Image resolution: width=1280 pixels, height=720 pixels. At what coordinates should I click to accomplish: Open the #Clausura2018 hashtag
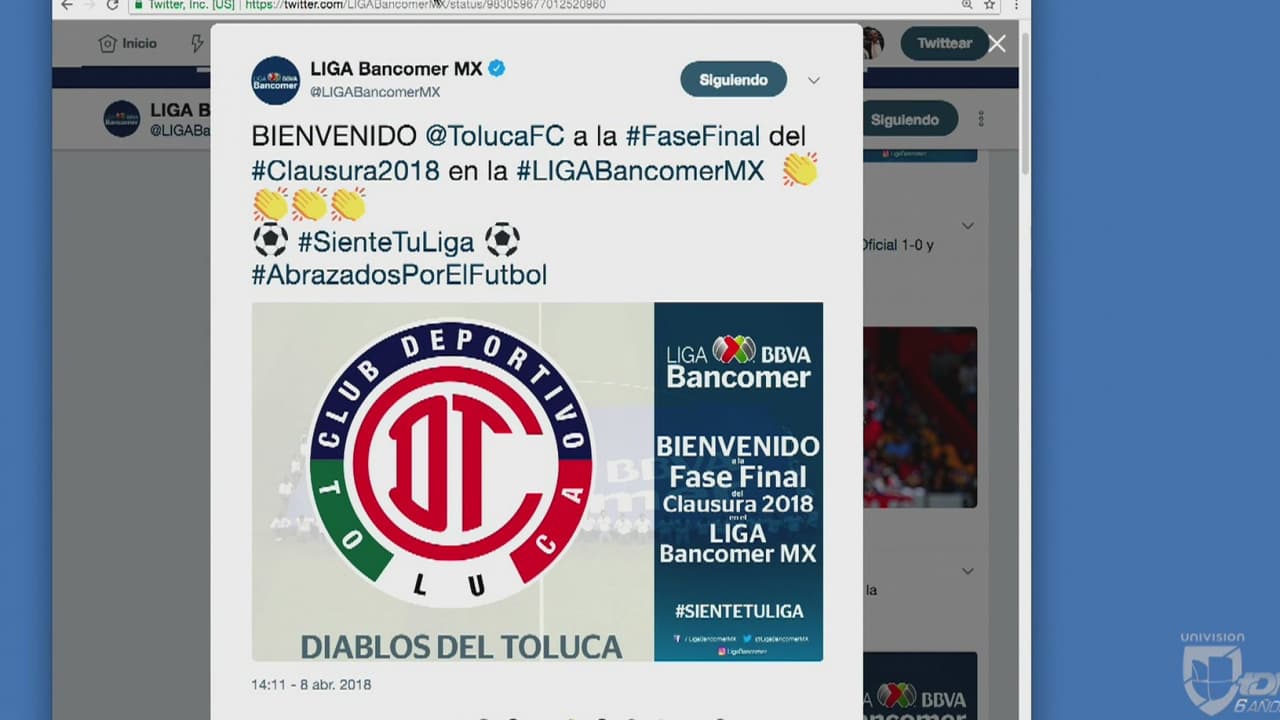(x=346, y=170)
